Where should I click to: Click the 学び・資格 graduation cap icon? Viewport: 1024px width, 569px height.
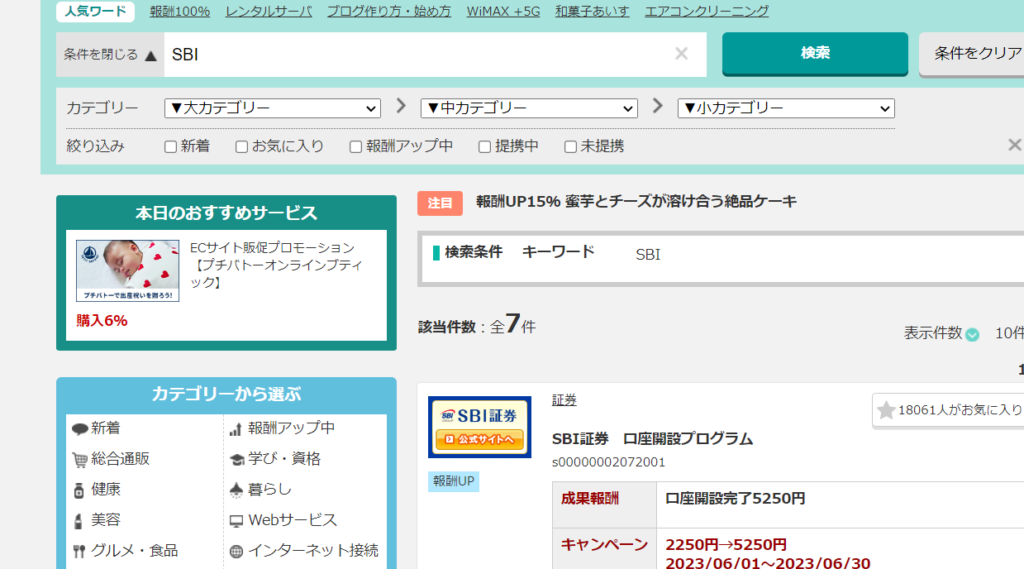click(236, 460)
